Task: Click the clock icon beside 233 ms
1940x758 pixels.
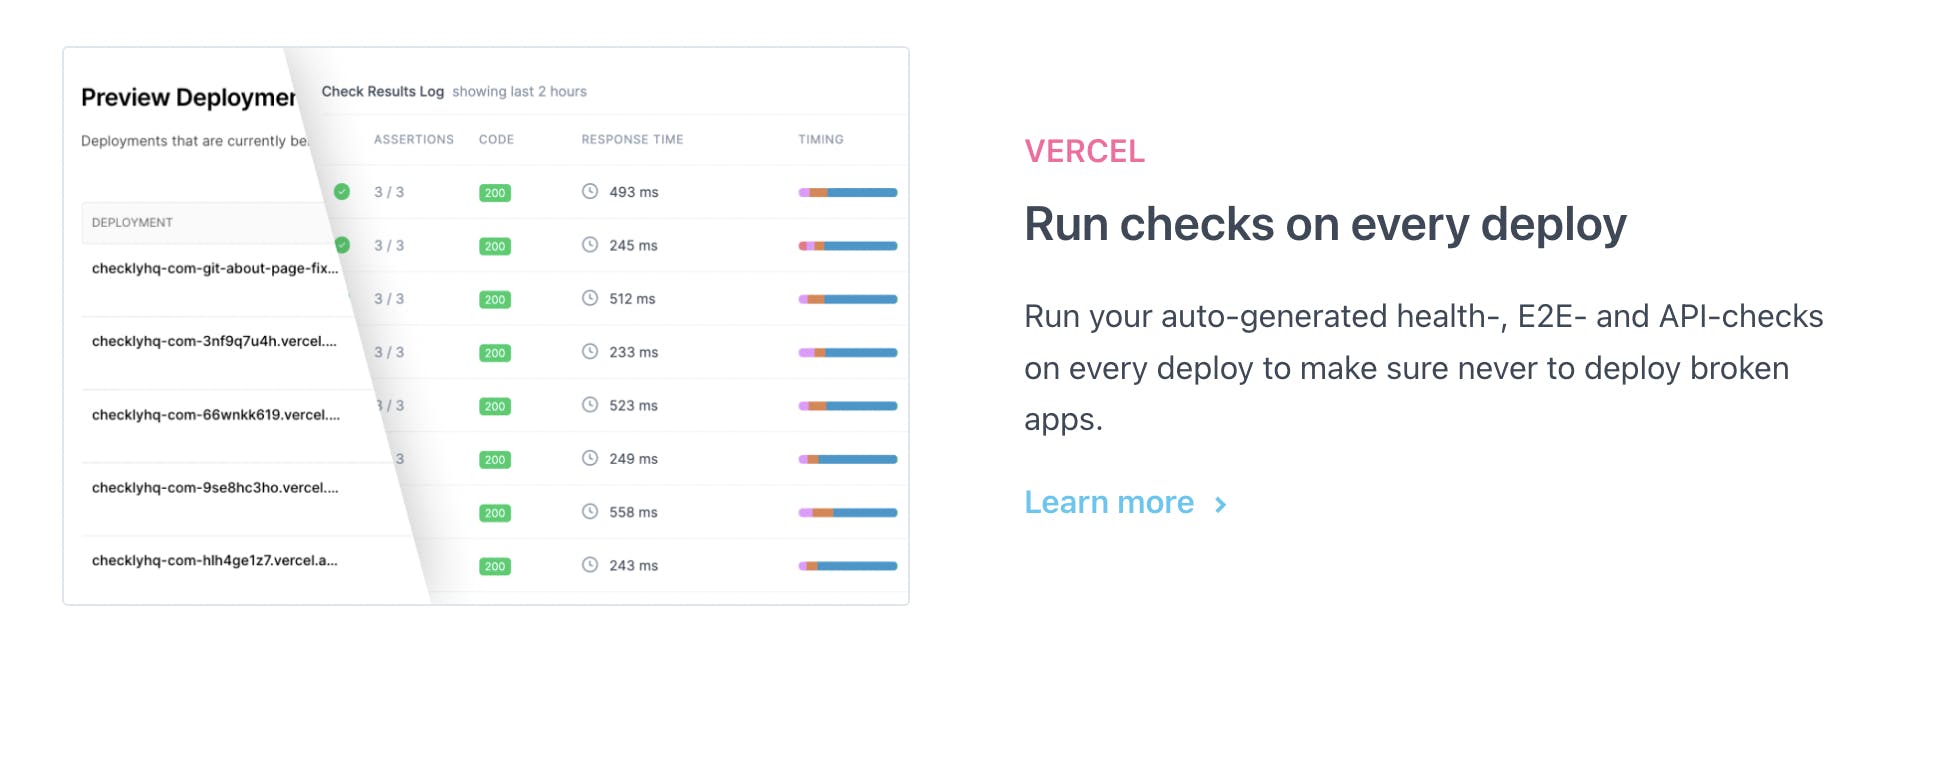Action: coord(590,352)
